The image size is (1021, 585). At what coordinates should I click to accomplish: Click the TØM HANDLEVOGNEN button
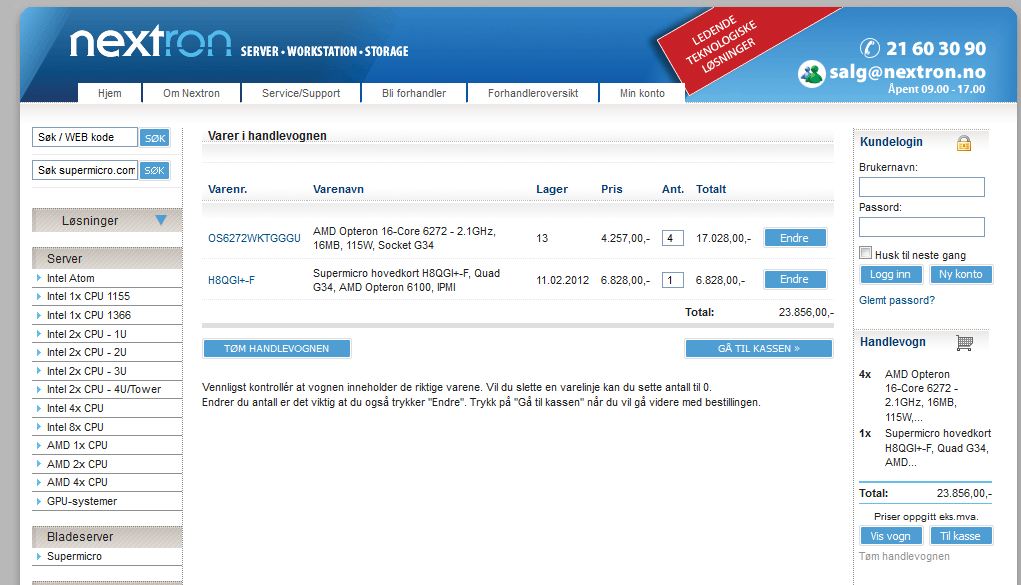277,349
